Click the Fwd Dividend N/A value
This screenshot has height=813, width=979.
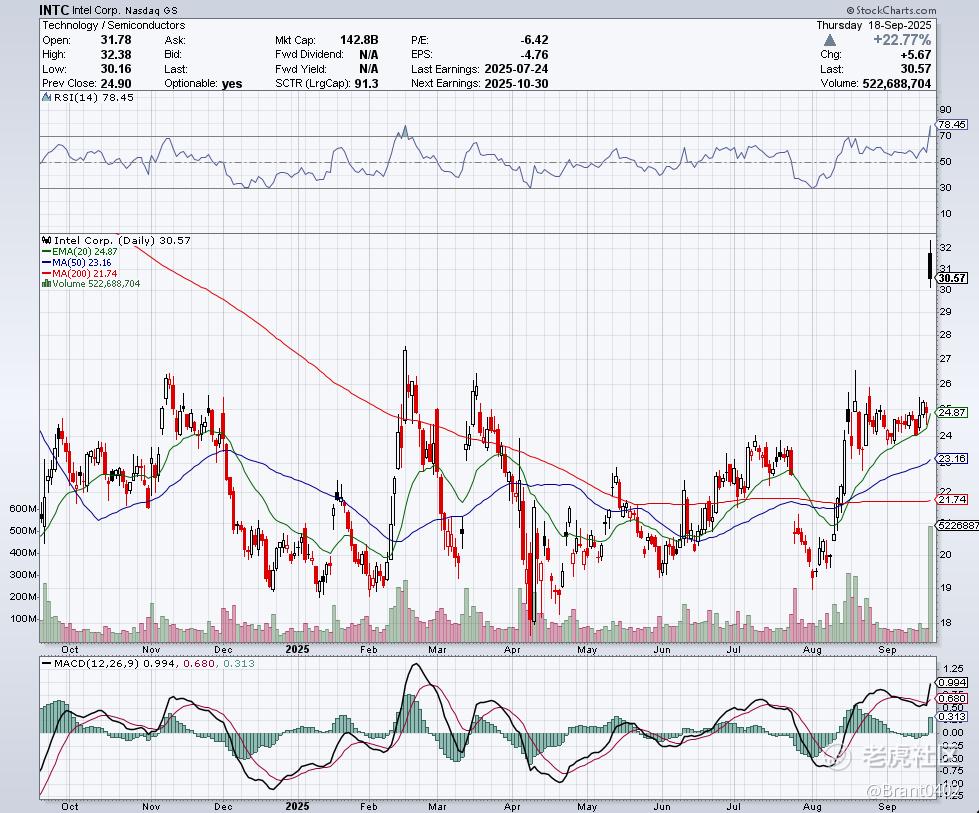click(x=368, y=54)
